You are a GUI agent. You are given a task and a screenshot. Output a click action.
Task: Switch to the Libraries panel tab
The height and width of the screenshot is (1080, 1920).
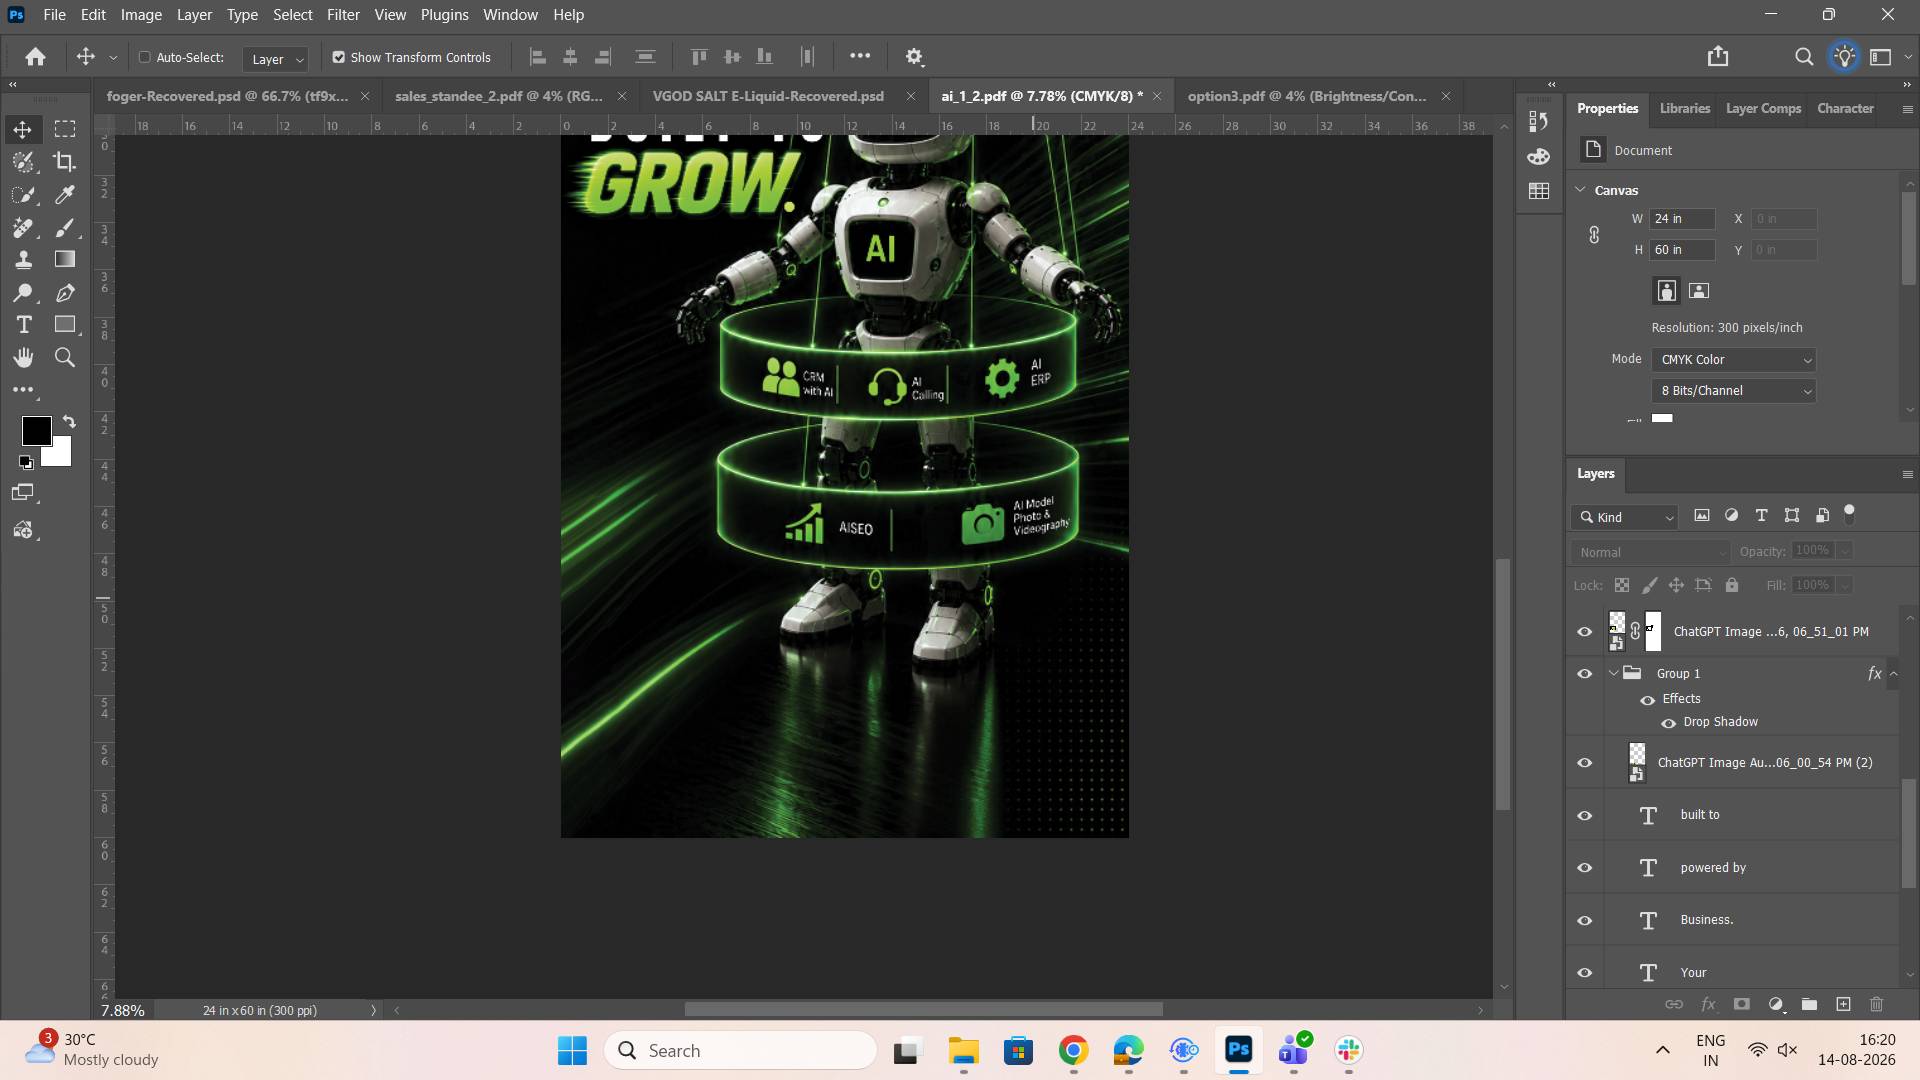[x=1684, y=108]
